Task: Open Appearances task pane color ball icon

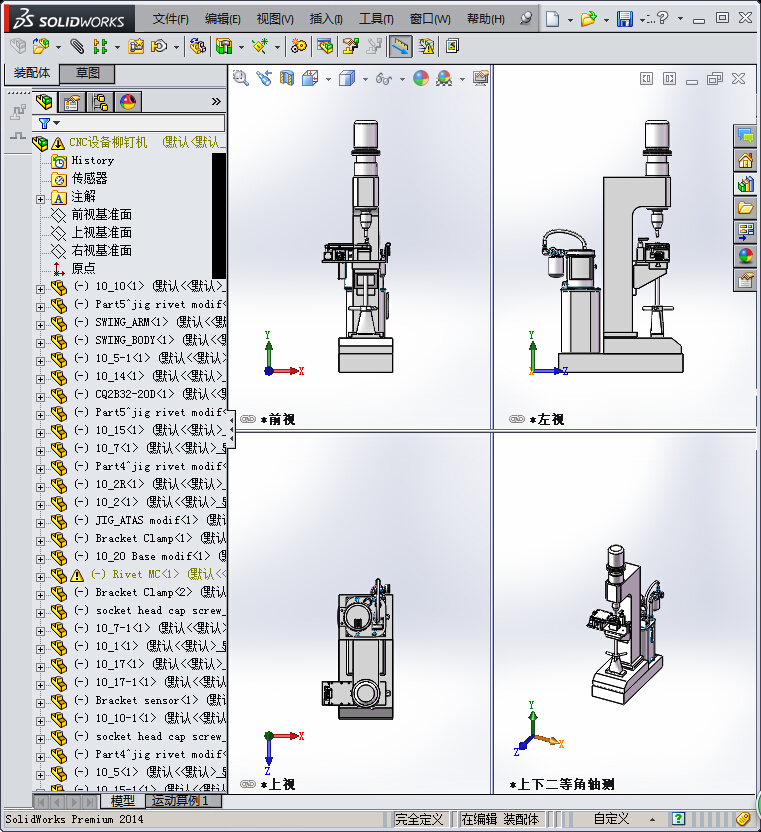Action: (x=745, y=256)
